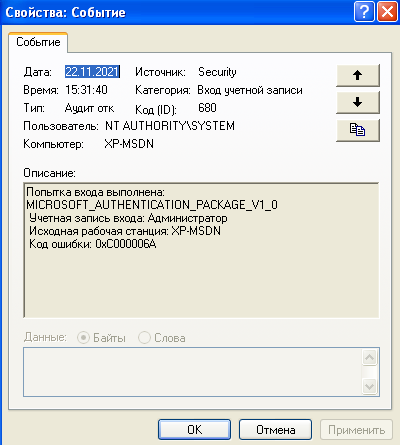Select the Байты radio option
The image size is (400, 445).
click(101, 338)
